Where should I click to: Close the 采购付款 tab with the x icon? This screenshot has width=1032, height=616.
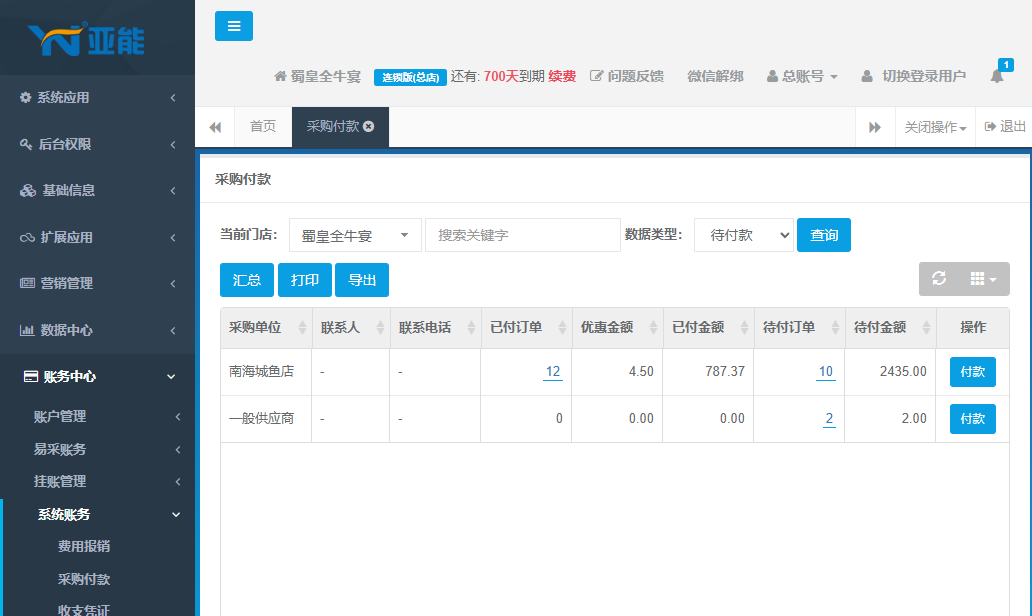(x=369, y=126)
